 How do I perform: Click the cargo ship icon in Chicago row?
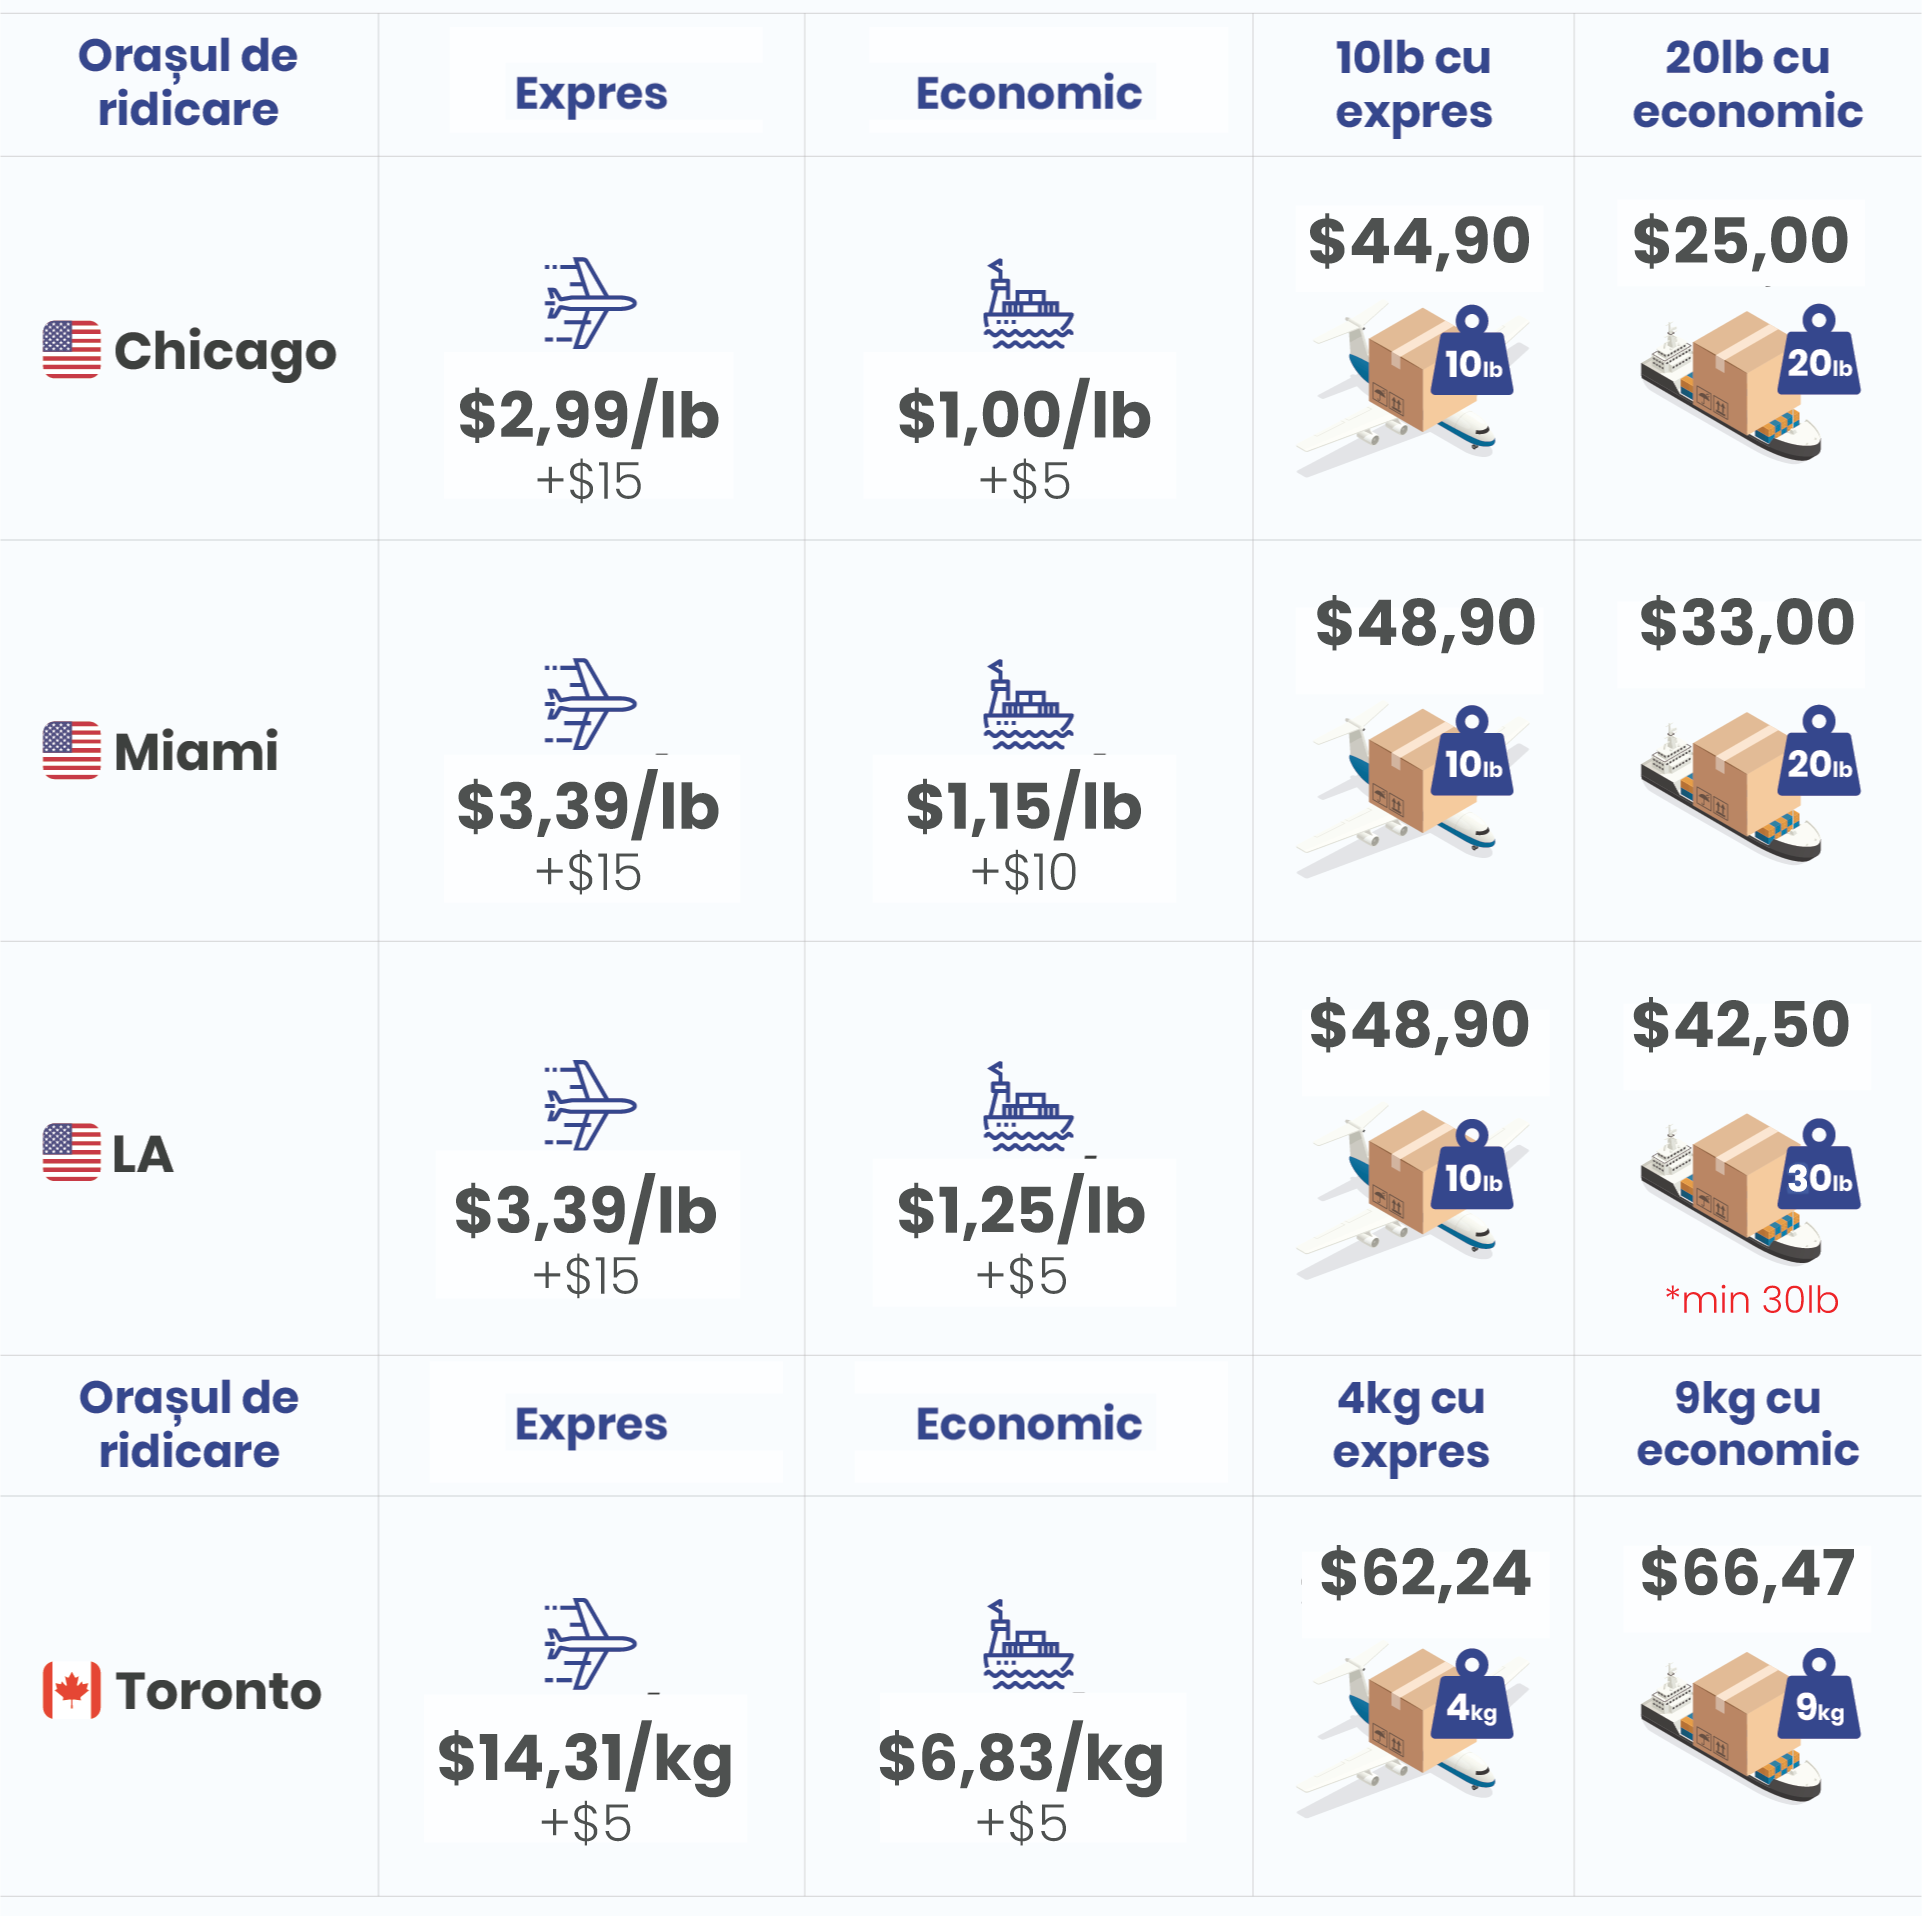tap(1028, 303)
